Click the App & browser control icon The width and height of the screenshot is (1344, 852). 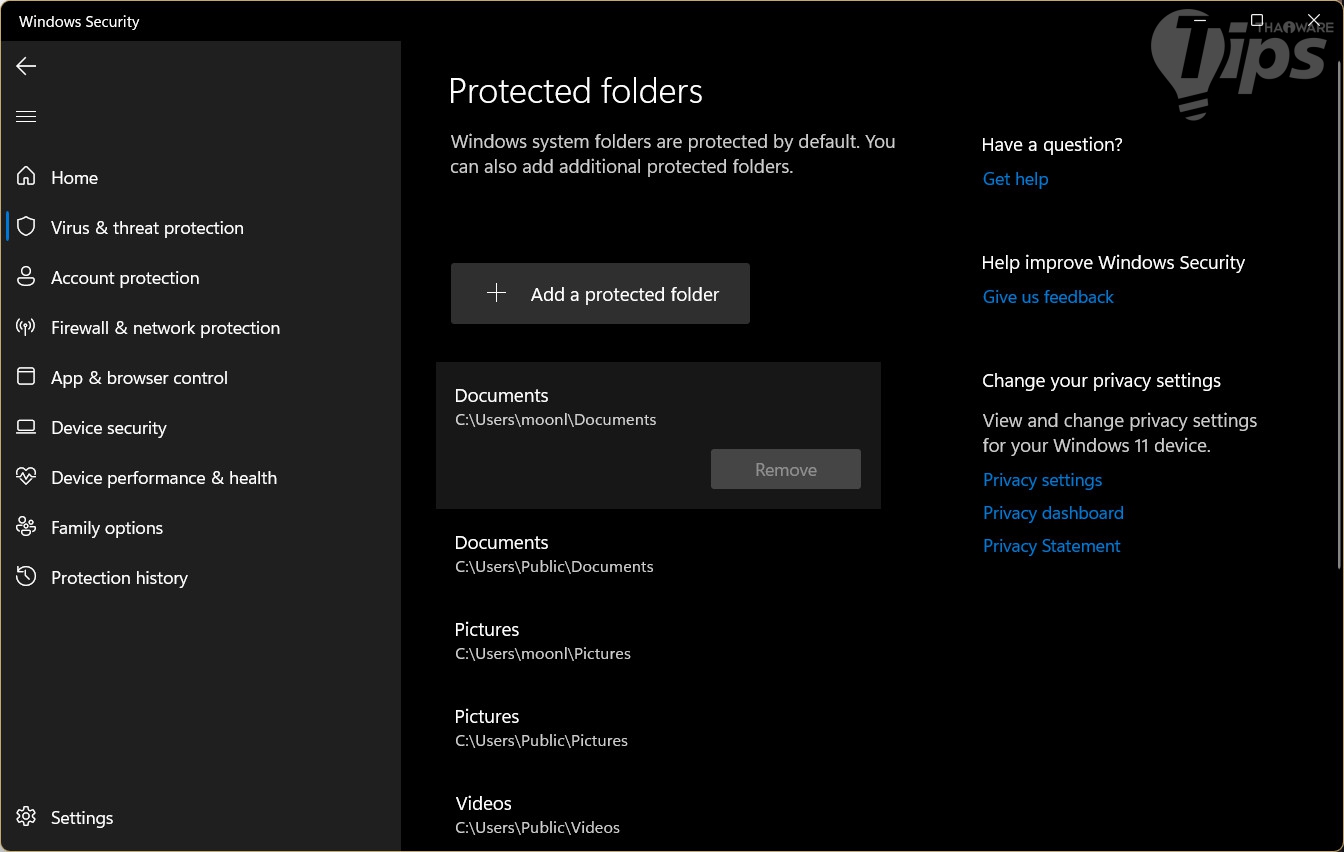[x=27, y=378]
